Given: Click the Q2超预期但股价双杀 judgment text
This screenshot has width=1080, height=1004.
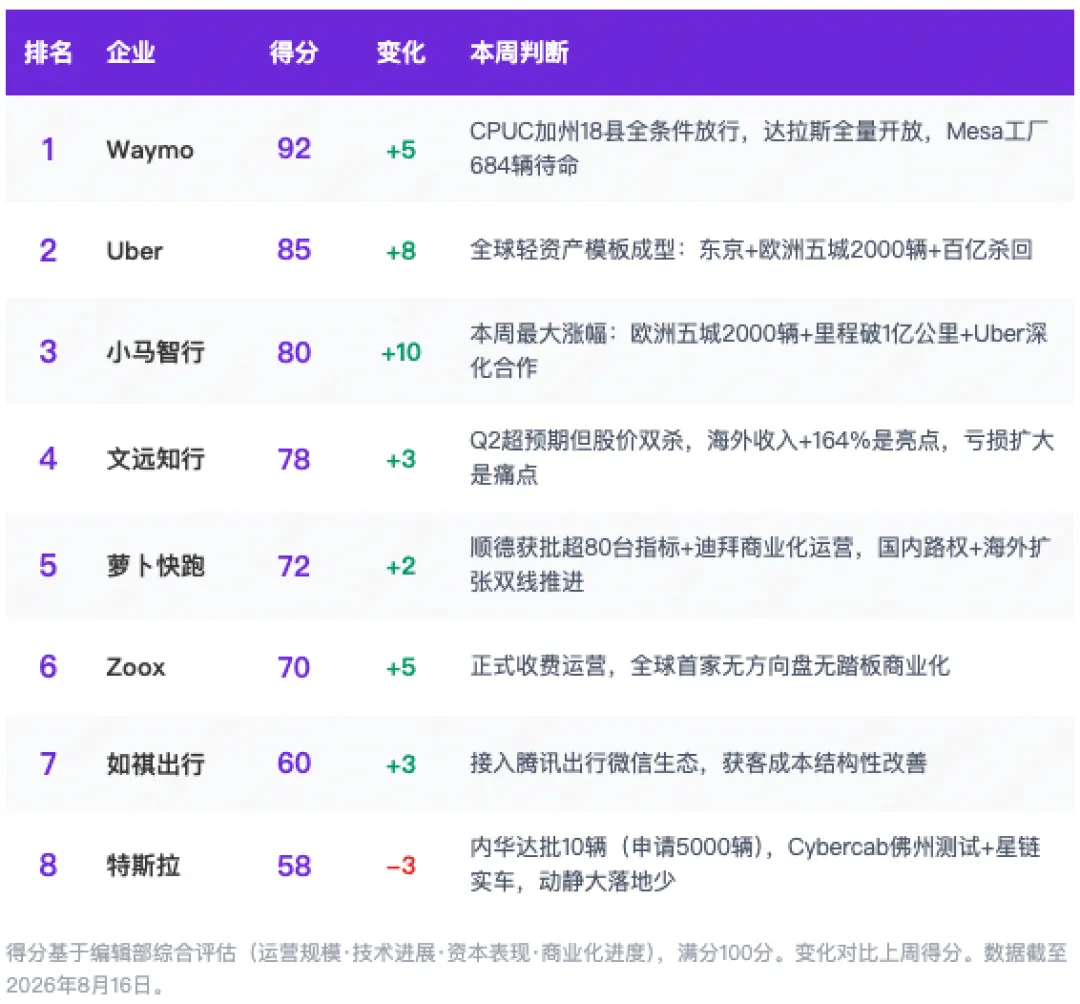Looking at the screenshot, I should (762, 457).
